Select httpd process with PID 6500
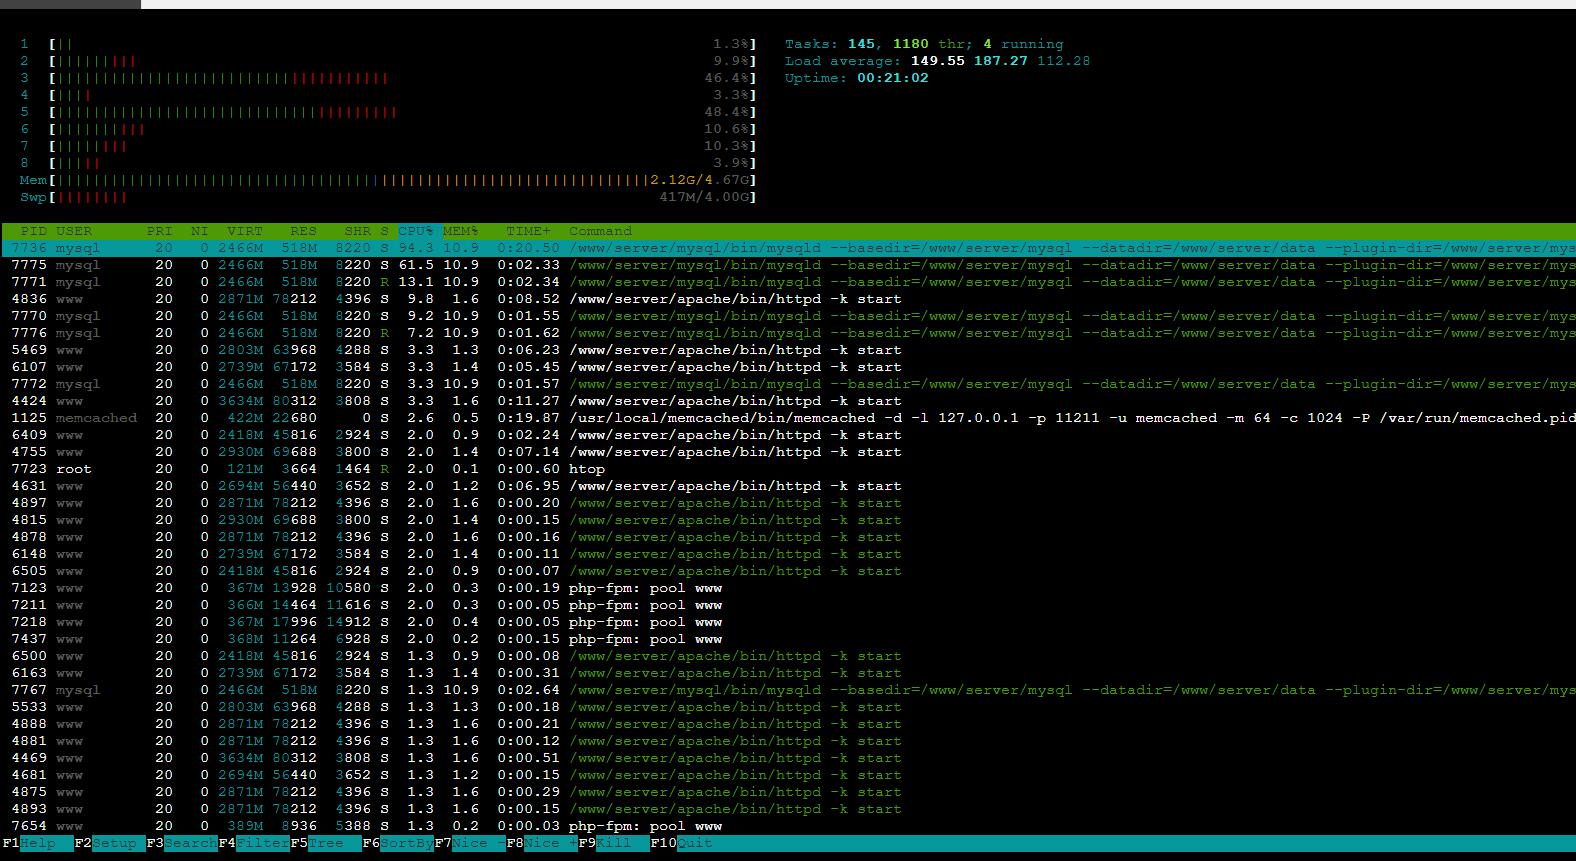The height and width of the screenshot is (861, 1576). pos(788,656)
